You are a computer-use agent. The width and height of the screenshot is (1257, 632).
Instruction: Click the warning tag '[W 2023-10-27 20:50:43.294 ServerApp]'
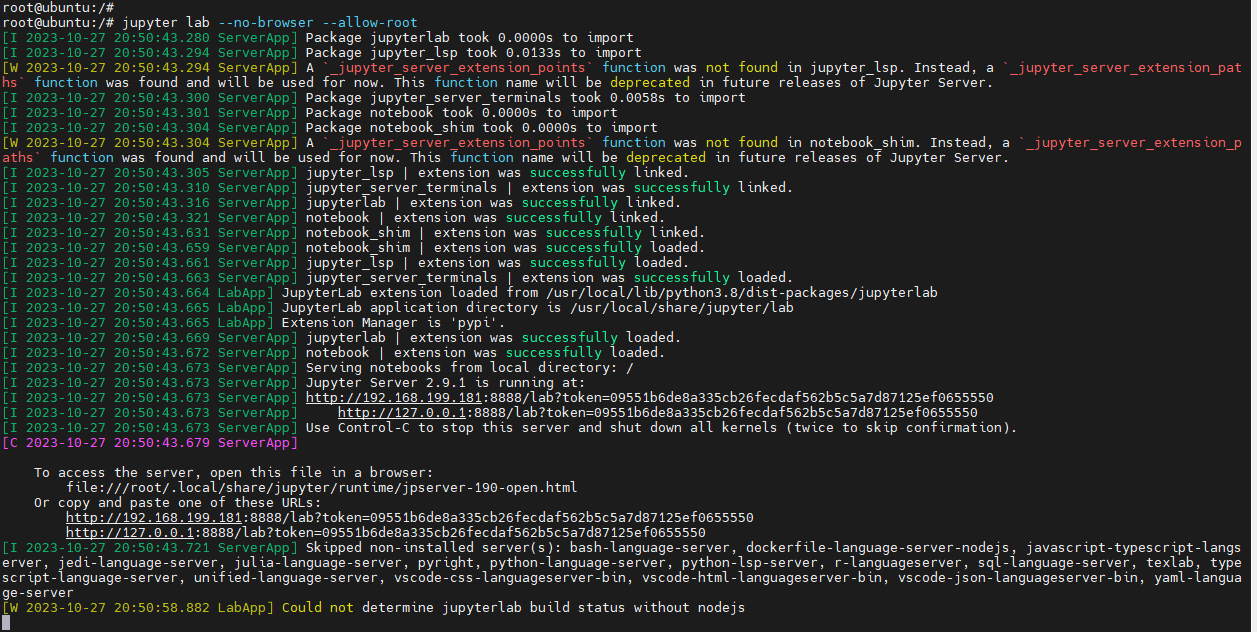(x=149, y=67)
